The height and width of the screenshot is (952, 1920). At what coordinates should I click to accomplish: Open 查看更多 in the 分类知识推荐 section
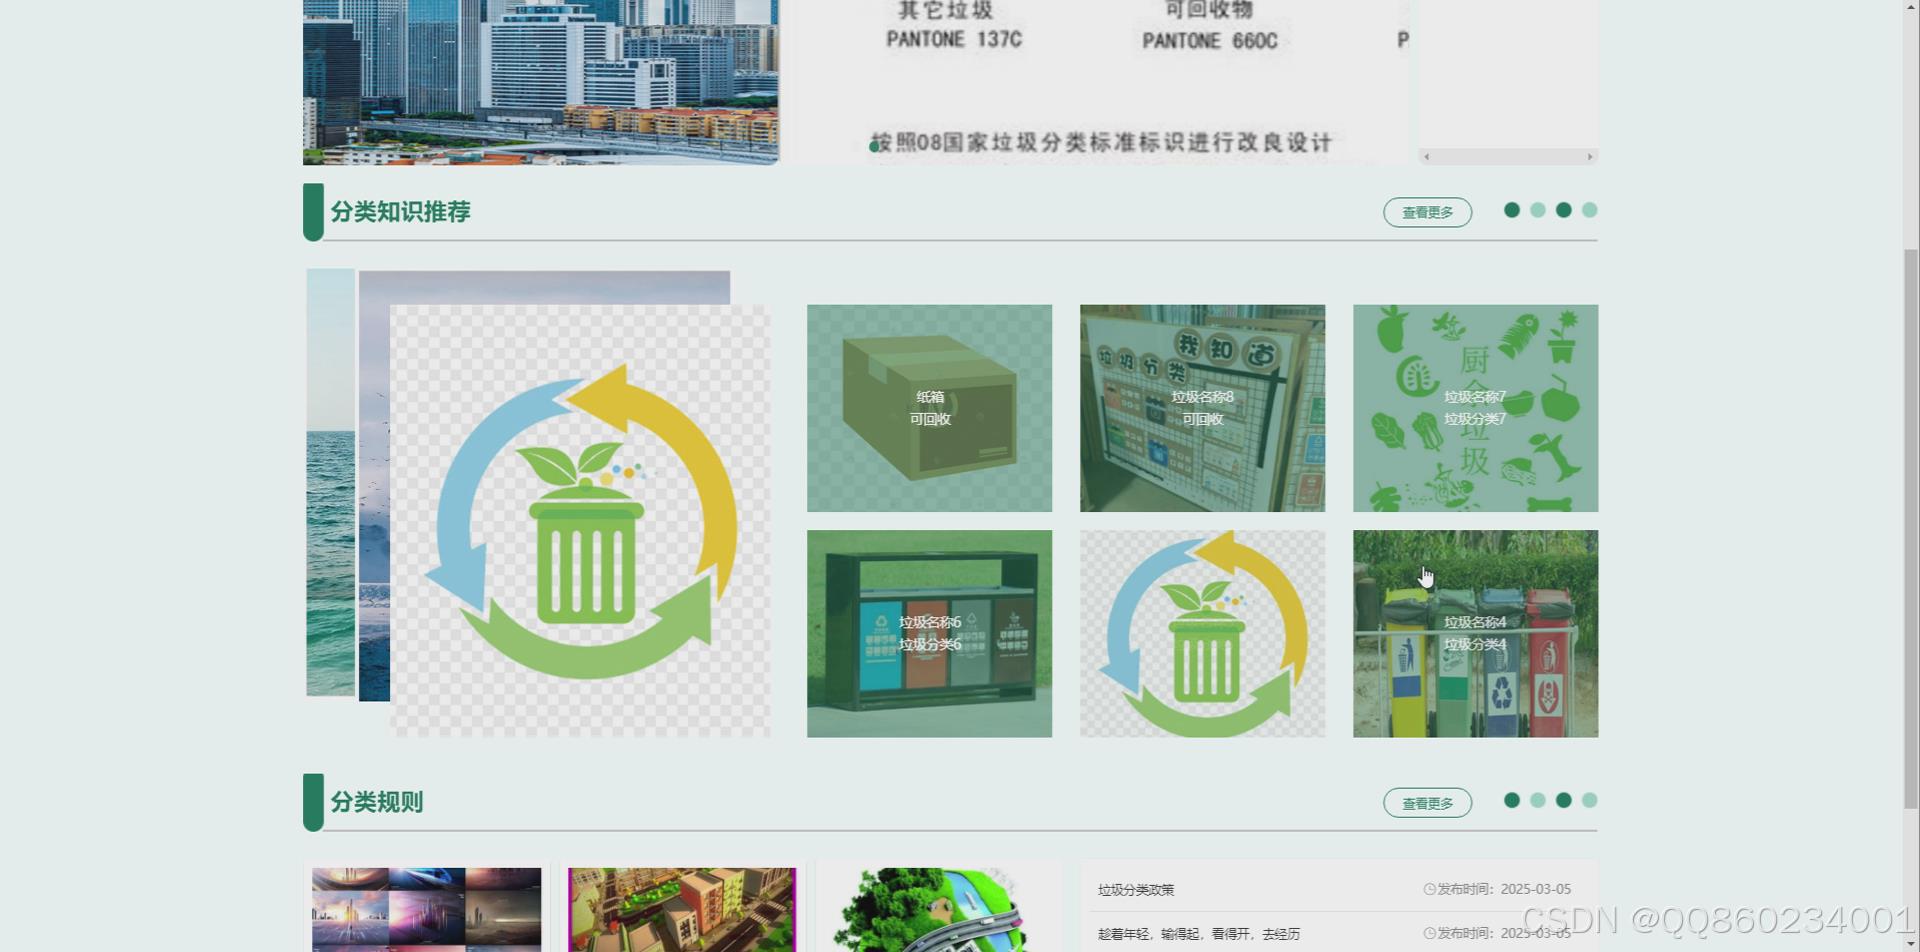click(1427, 212)
